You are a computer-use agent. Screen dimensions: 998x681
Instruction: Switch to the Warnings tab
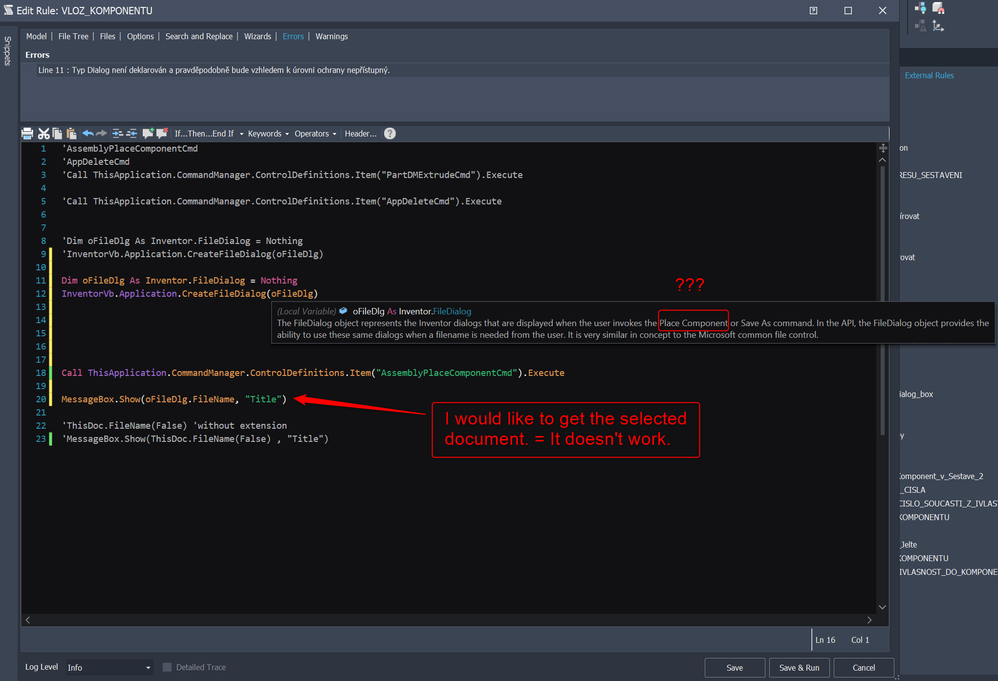click(x=332, y=36)
